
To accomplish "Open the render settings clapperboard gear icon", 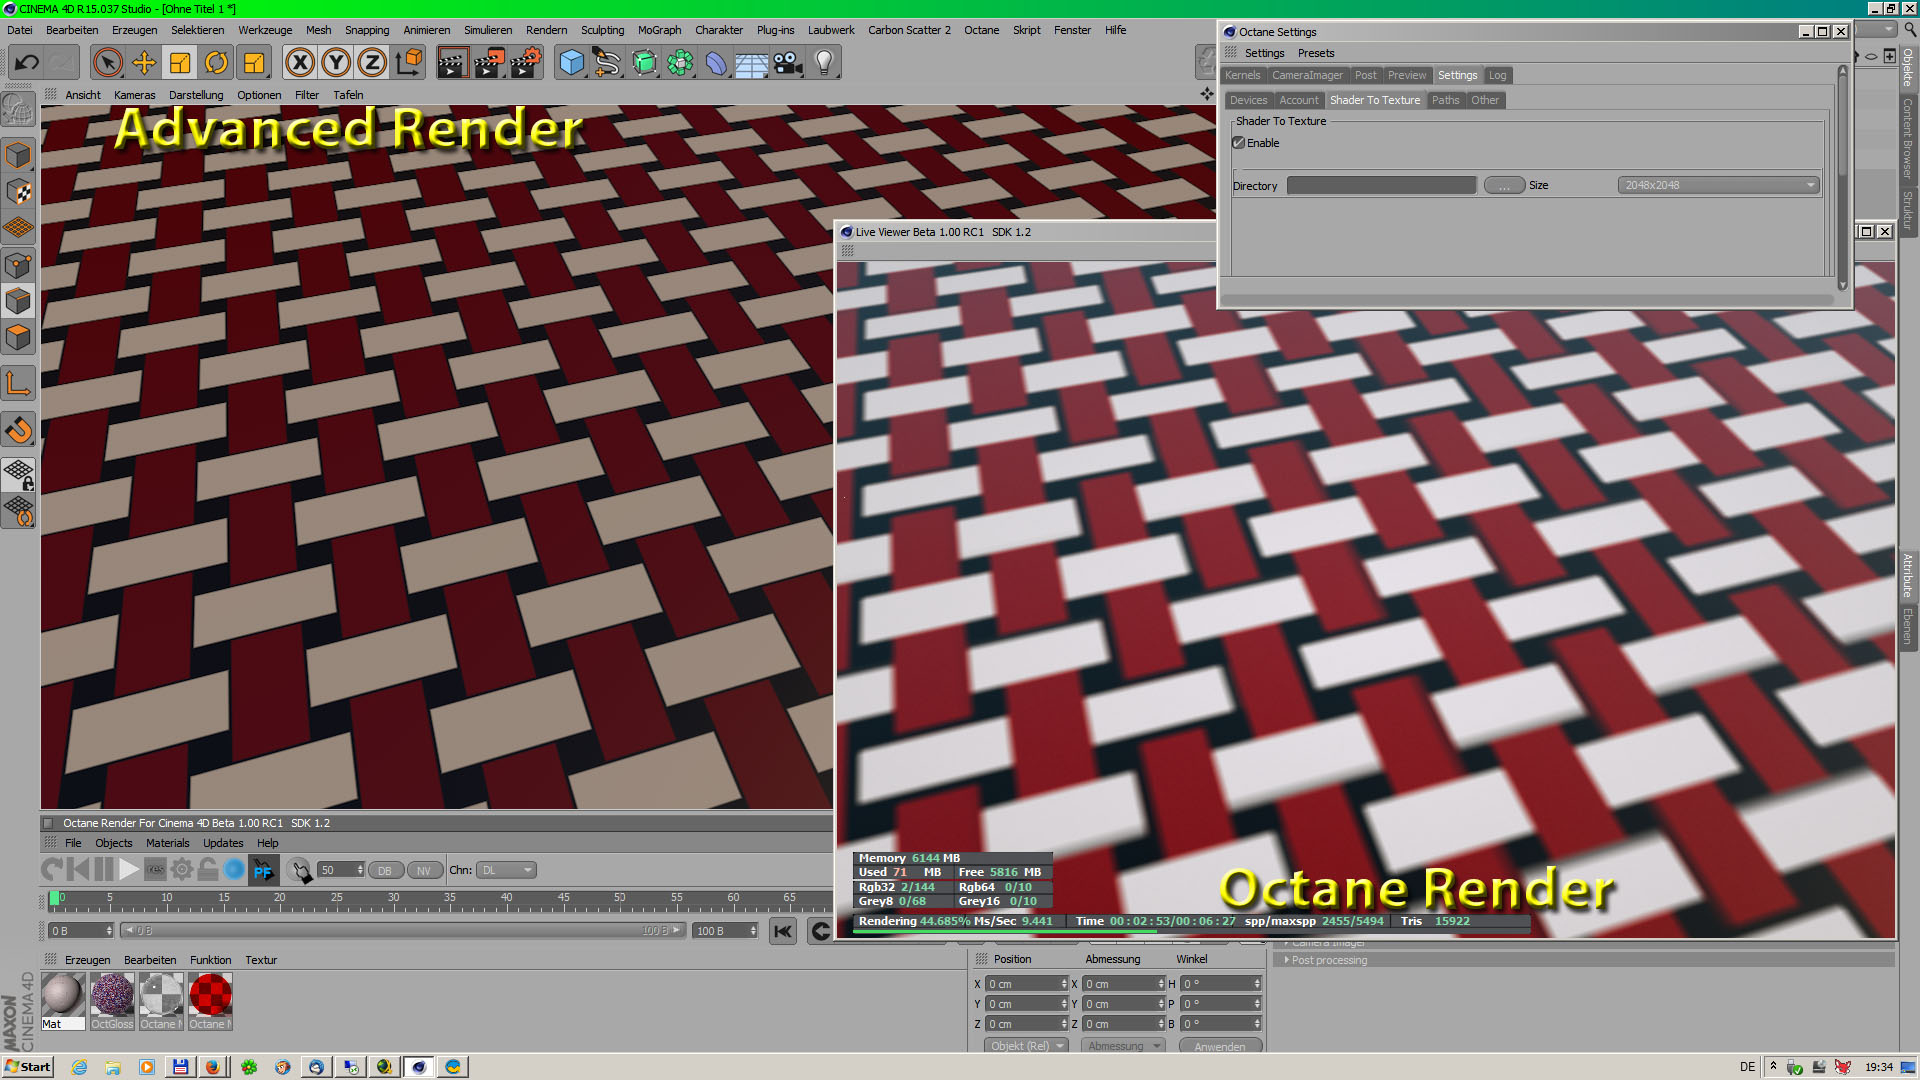I will click(x=526, y=63).
